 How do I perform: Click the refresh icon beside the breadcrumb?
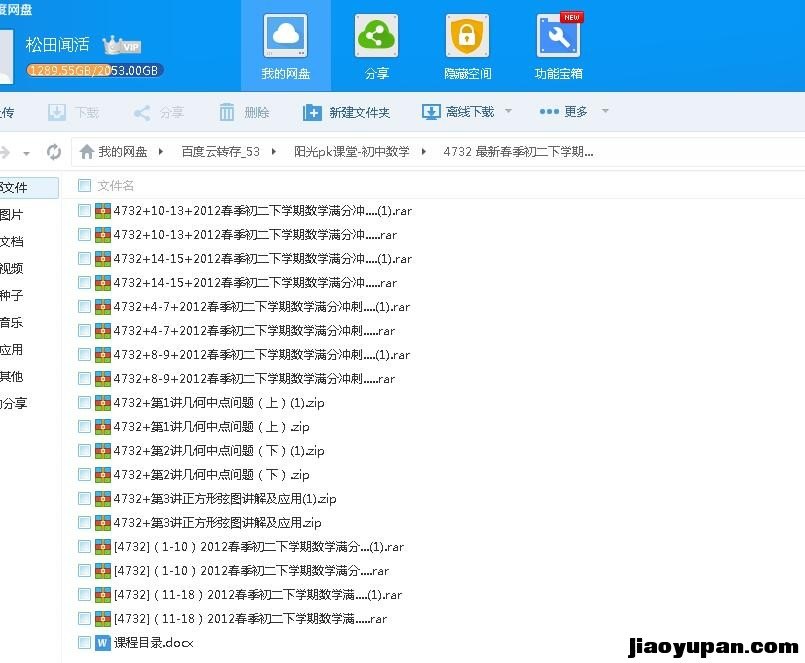(54, 152)
